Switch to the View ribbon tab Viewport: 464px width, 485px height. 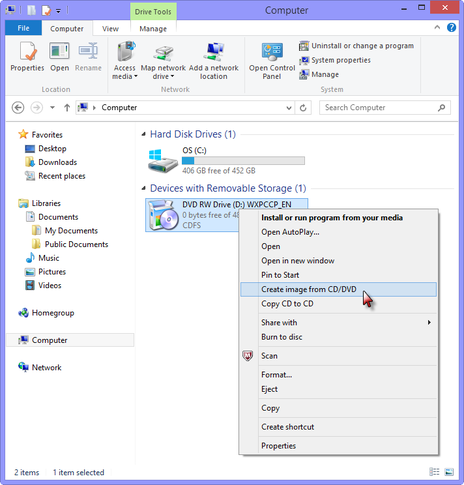click(110, 29)
